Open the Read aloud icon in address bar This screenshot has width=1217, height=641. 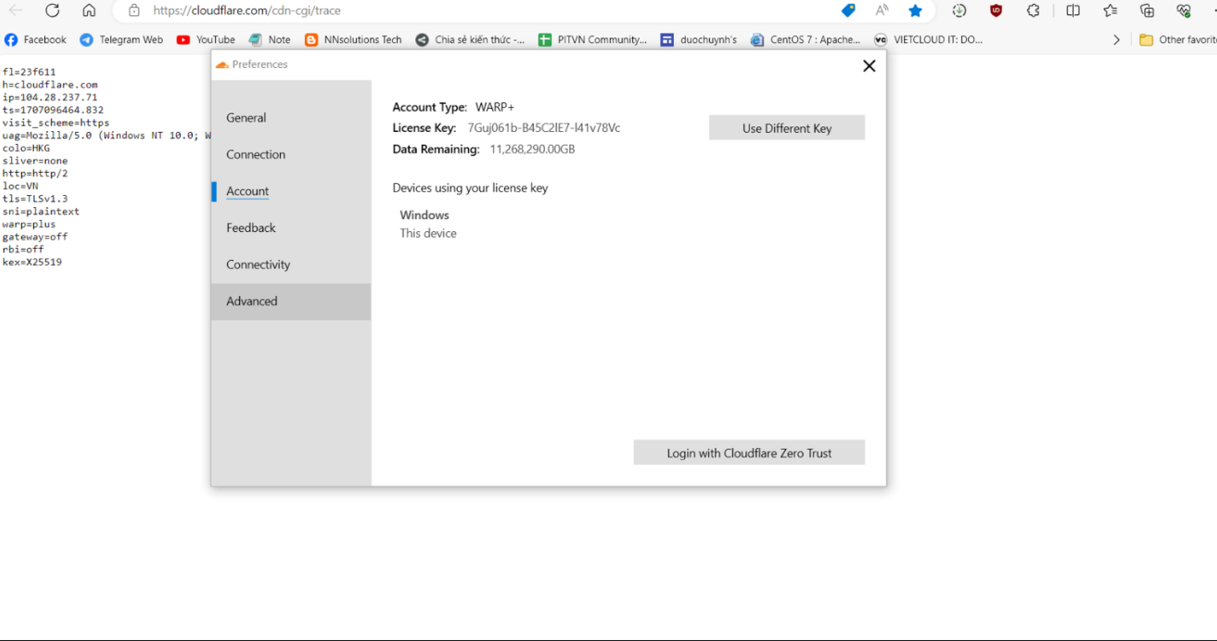882,11
